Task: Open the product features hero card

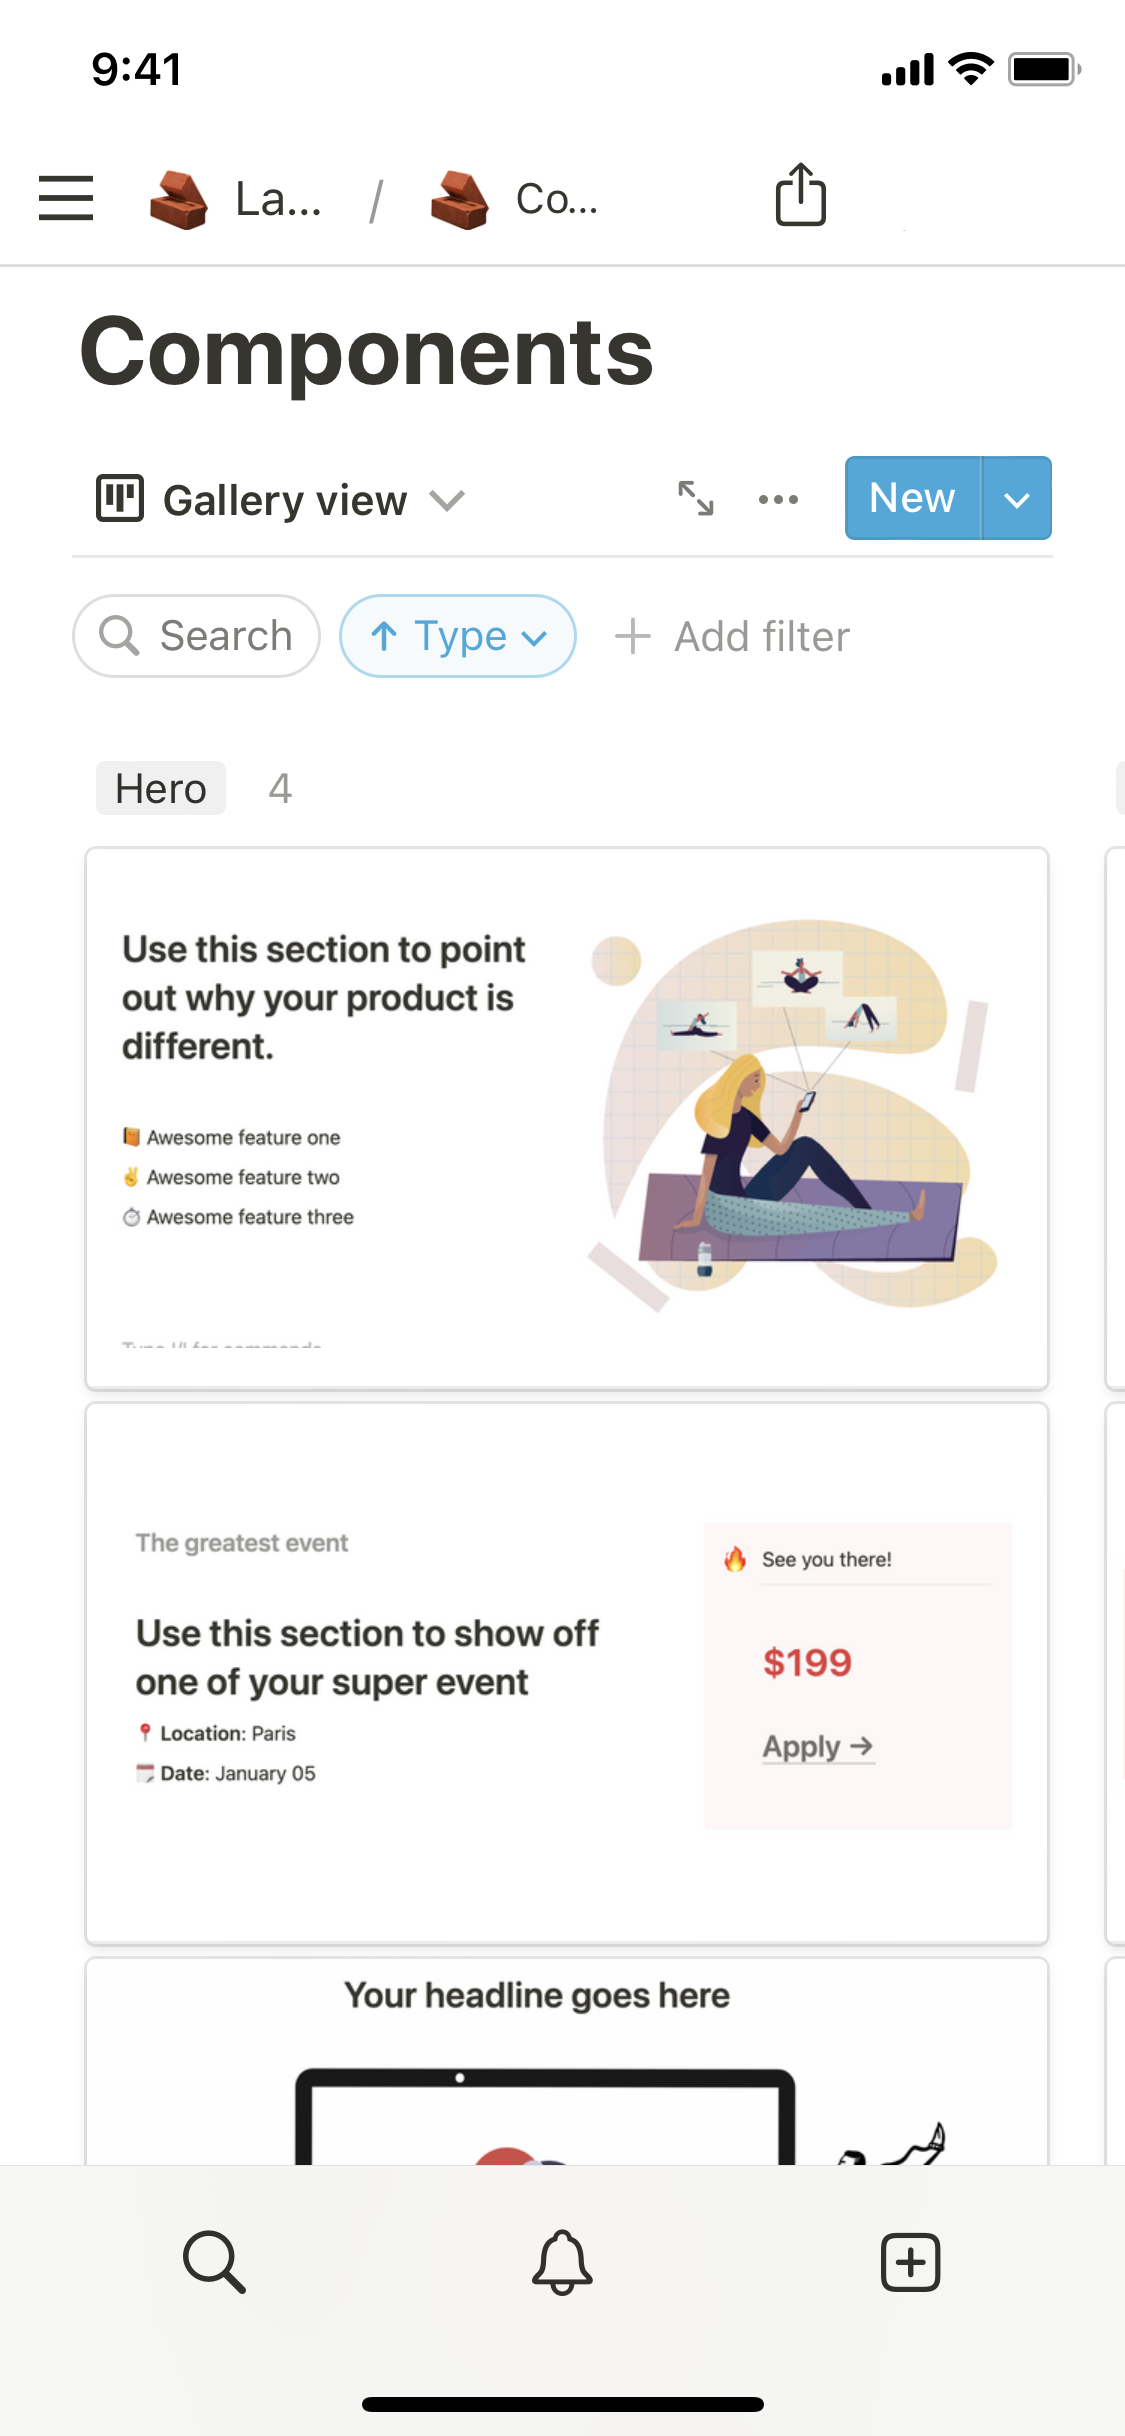Action: coord(566,1118)
